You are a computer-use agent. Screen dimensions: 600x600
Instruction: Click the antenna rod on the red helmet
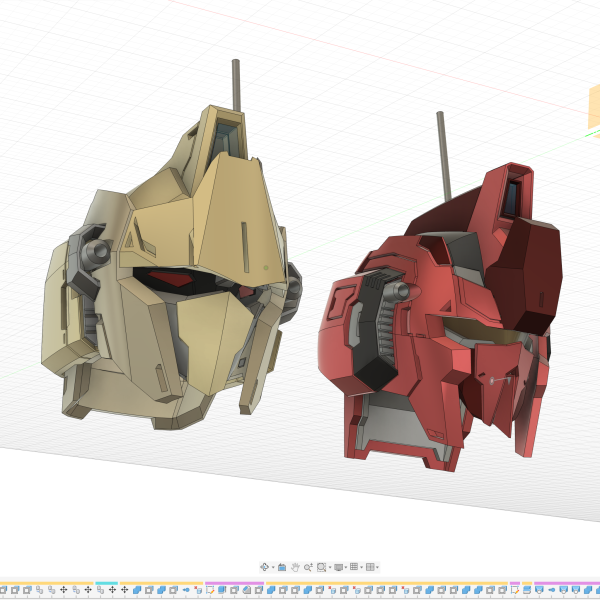pos(444,155)
